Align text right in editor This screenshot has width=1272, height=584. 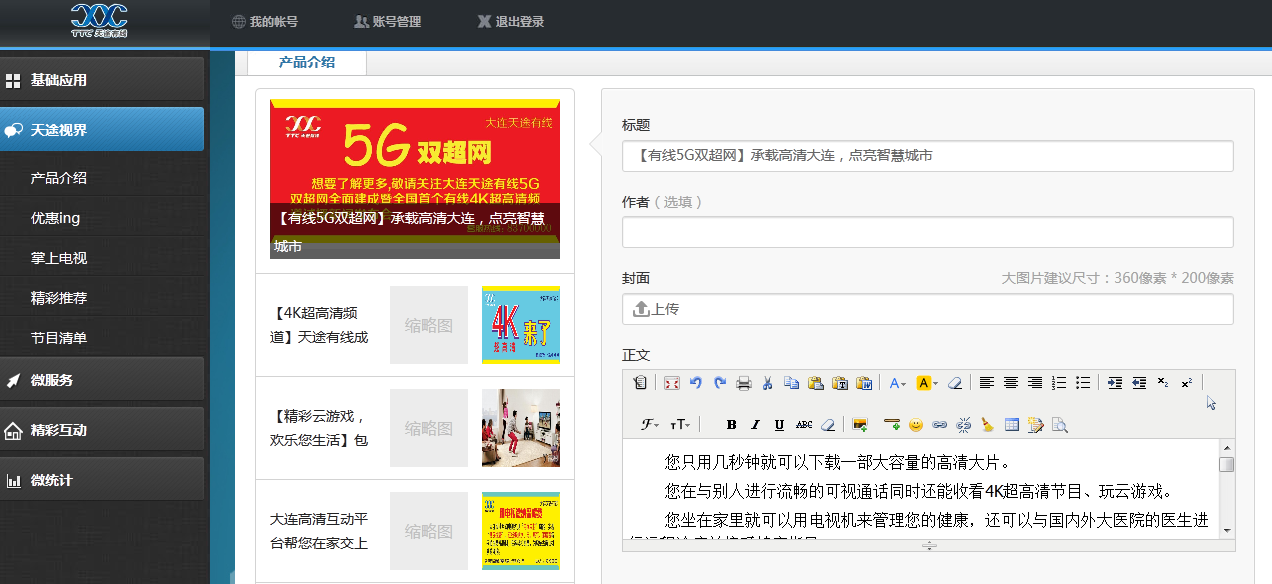point(1035,383)
